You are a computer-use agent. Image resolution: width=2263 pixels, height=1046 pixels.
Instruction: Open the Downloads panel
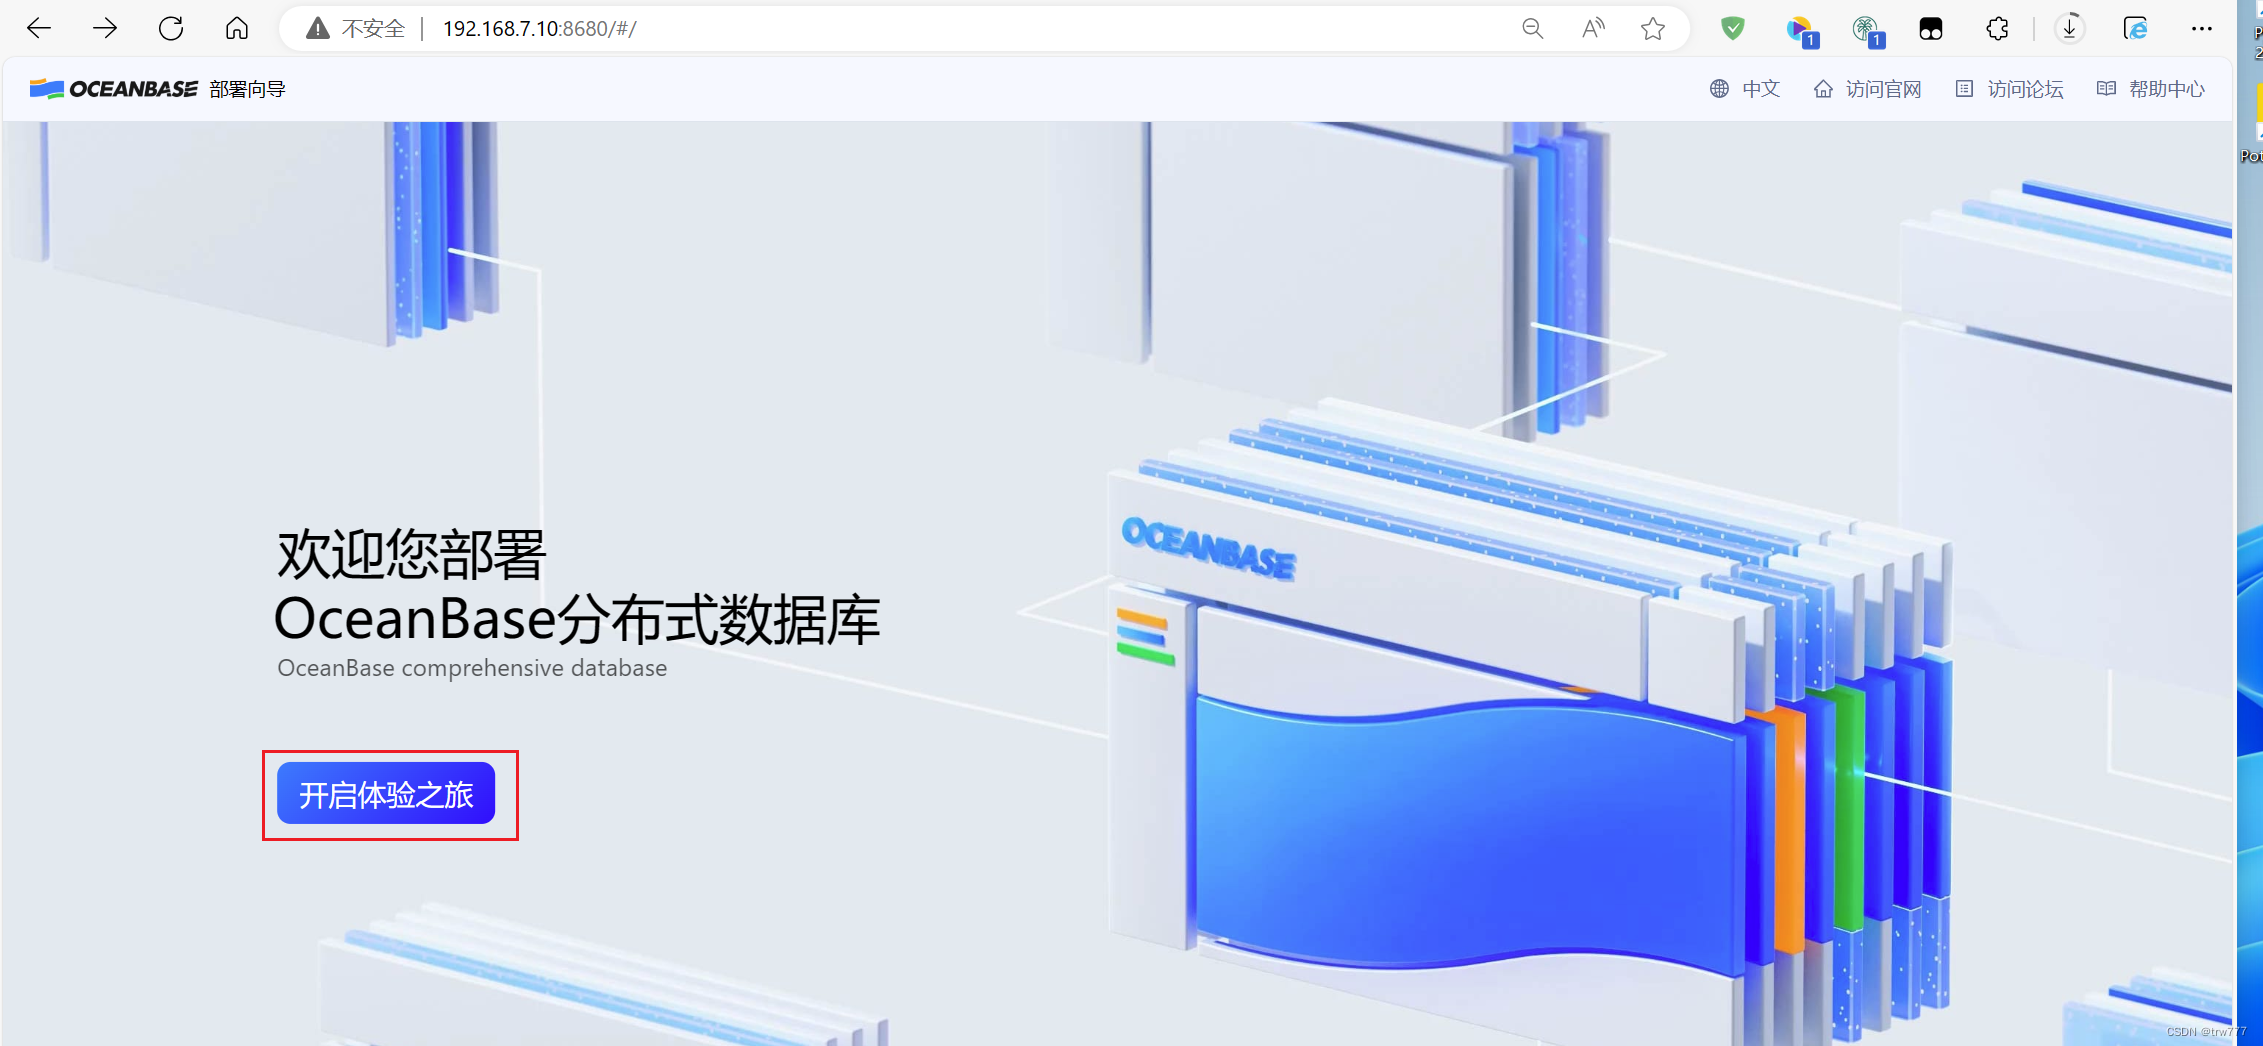tap(2069, 29)
